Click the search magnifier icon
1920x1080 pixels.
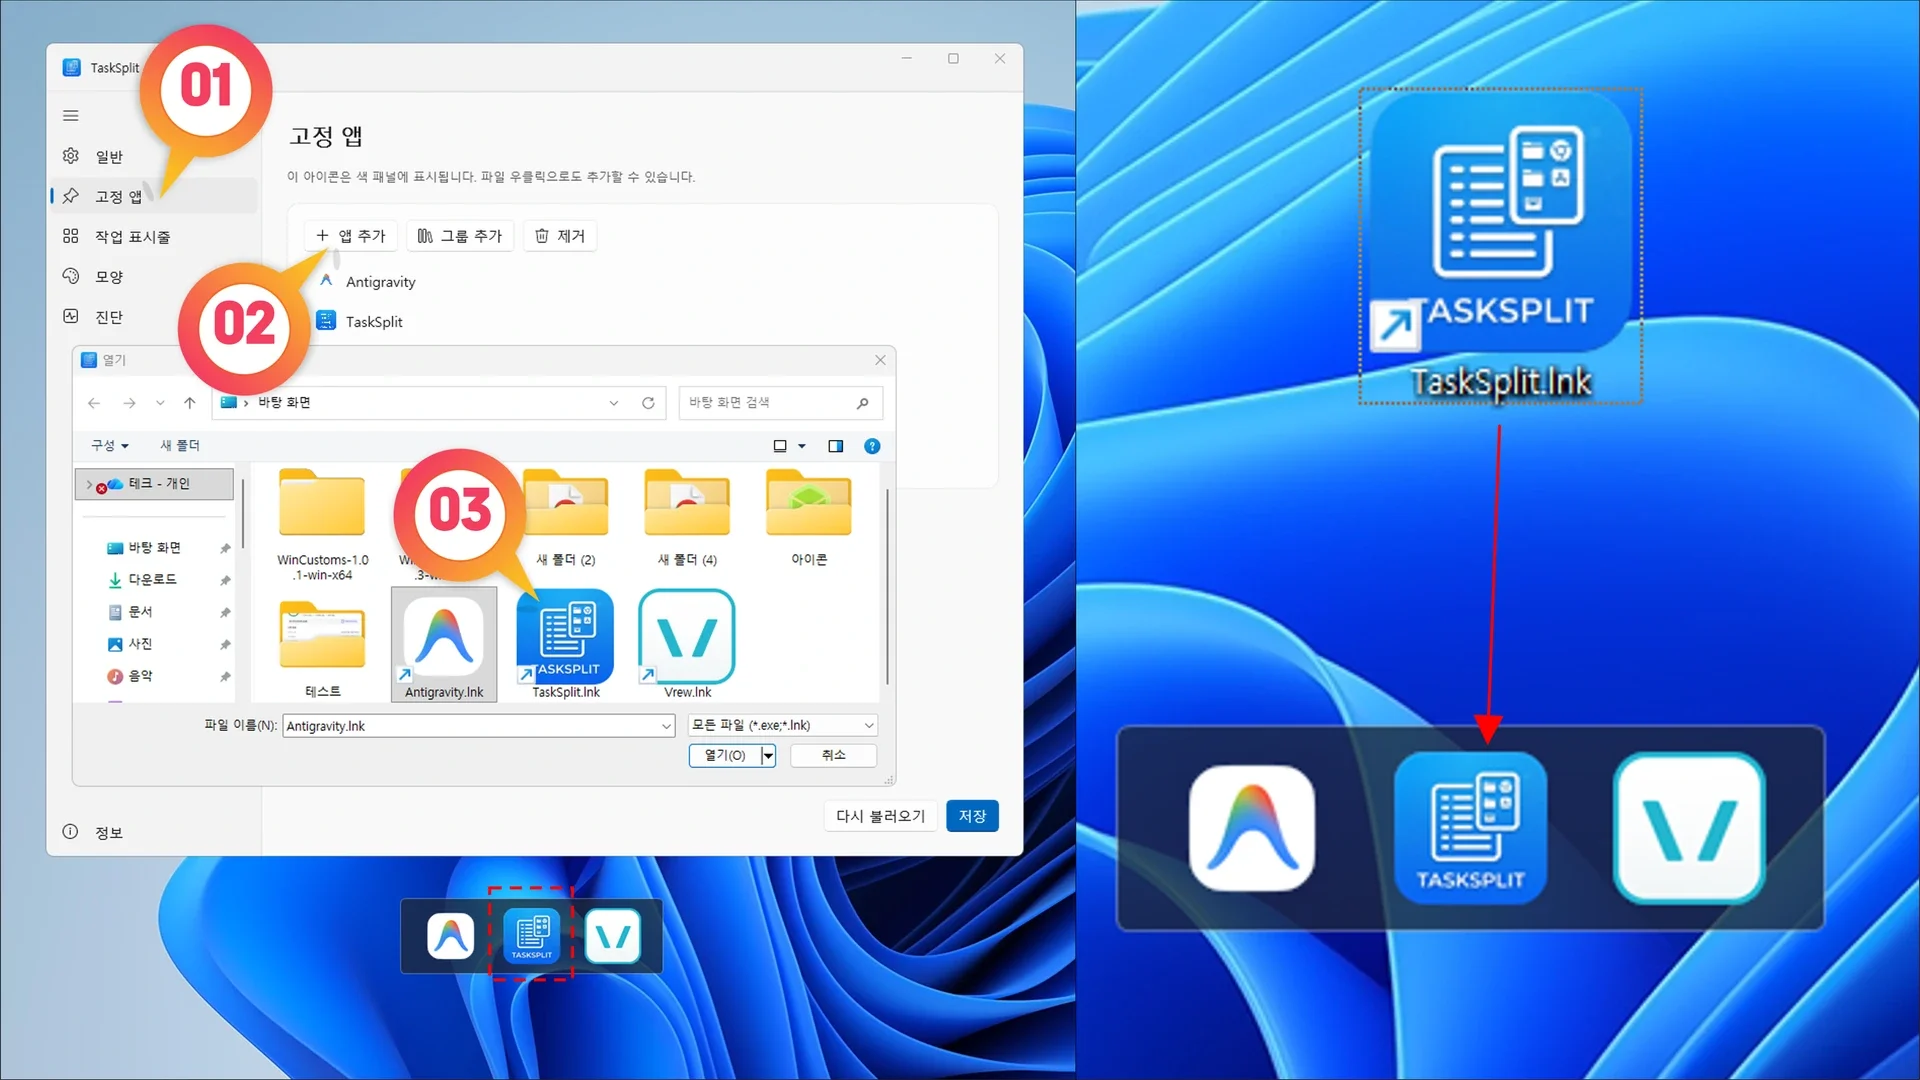pos(862,403)
